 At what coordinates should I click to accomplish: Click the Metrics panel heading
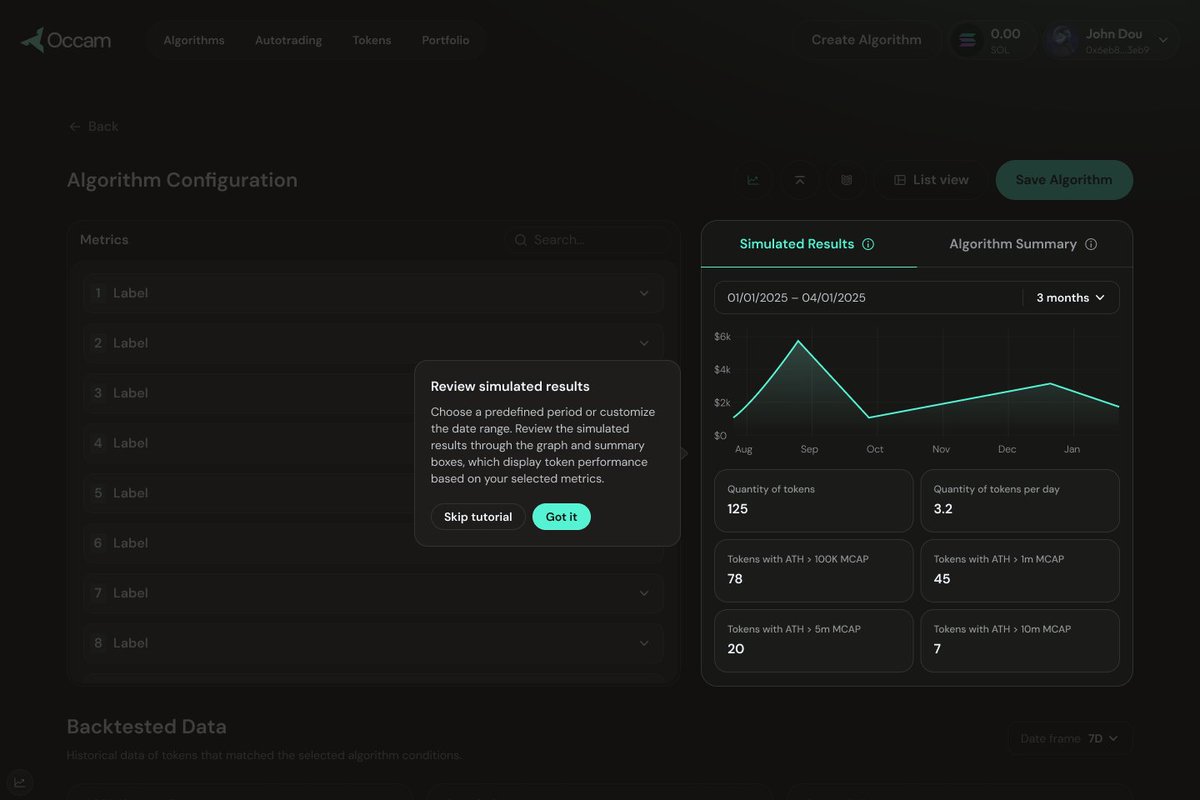(104, 240)
